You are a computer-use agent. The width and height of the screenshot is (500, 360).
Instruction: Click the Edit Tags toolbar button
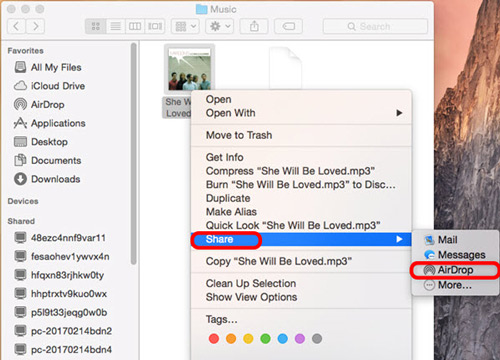coord(288,26)
